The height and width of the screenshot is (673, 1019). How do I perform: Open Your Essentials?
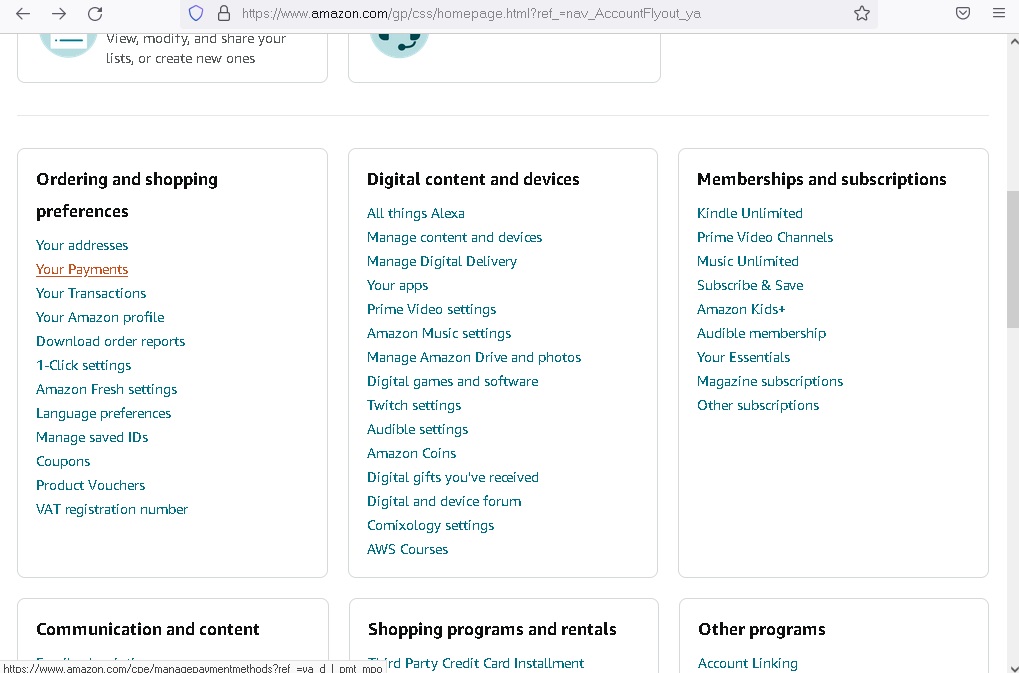743,358
